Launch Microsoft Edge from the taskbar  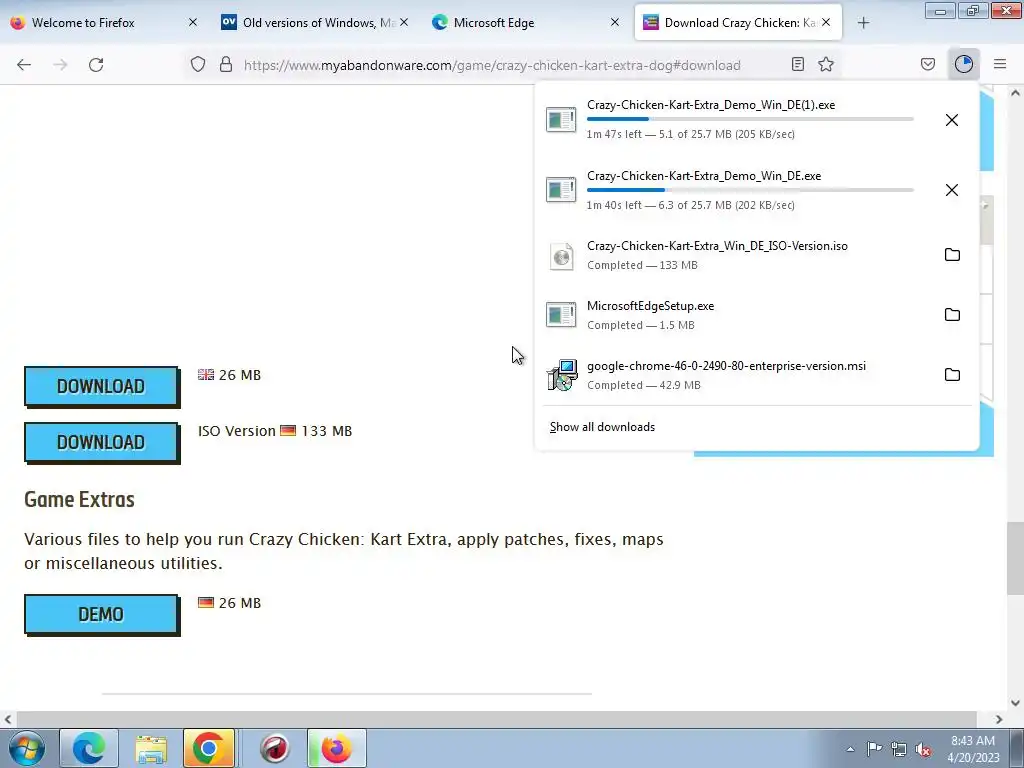[x=89, y=748]
